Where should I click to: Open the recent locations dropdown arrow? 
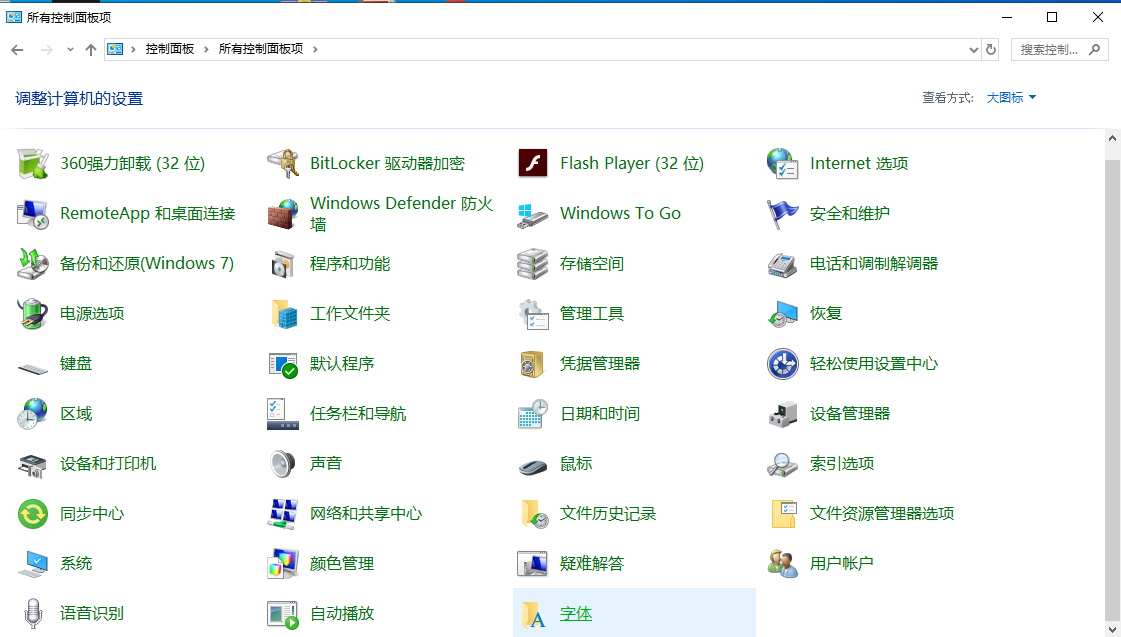70,49
